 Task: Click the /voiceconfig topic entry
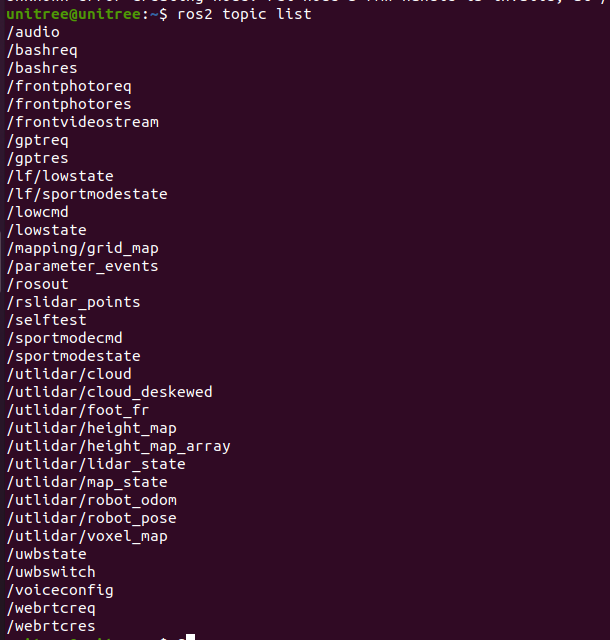[60, 591]
